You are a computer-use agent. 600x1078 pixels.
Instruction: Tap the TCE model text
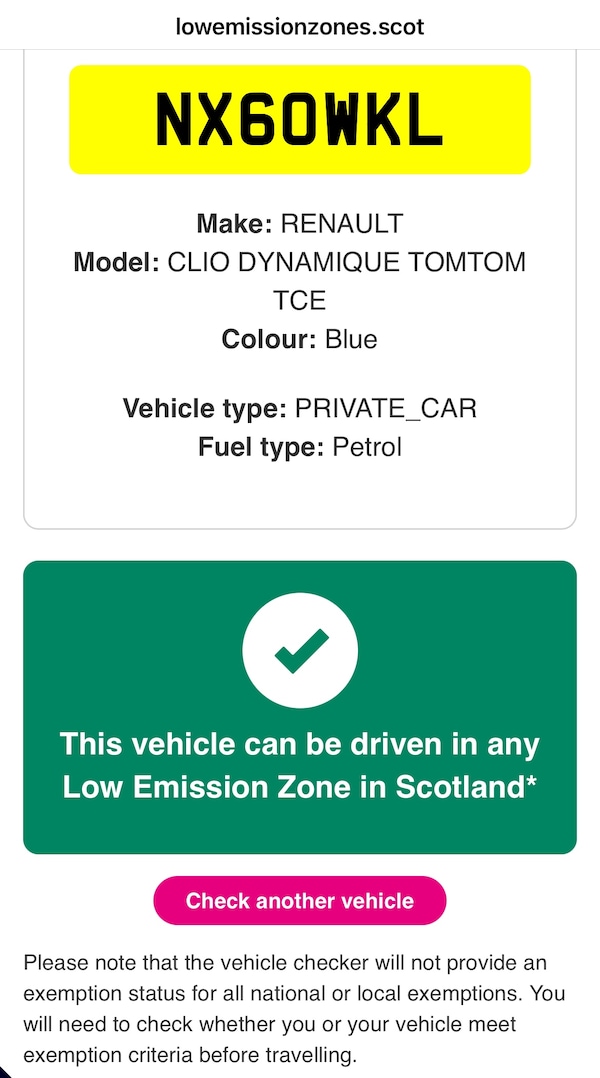tap(300, 301)
